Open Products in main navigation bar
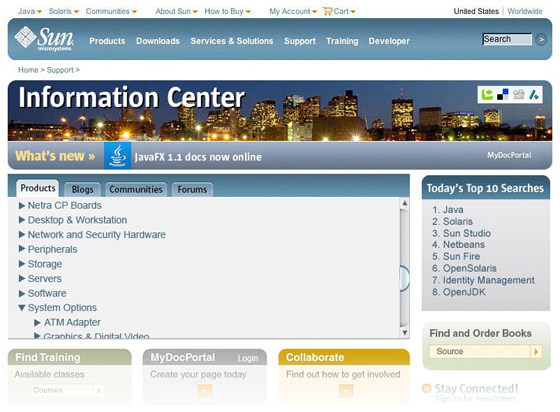Screen dimensions: 560x412 [x=107, y=41]
